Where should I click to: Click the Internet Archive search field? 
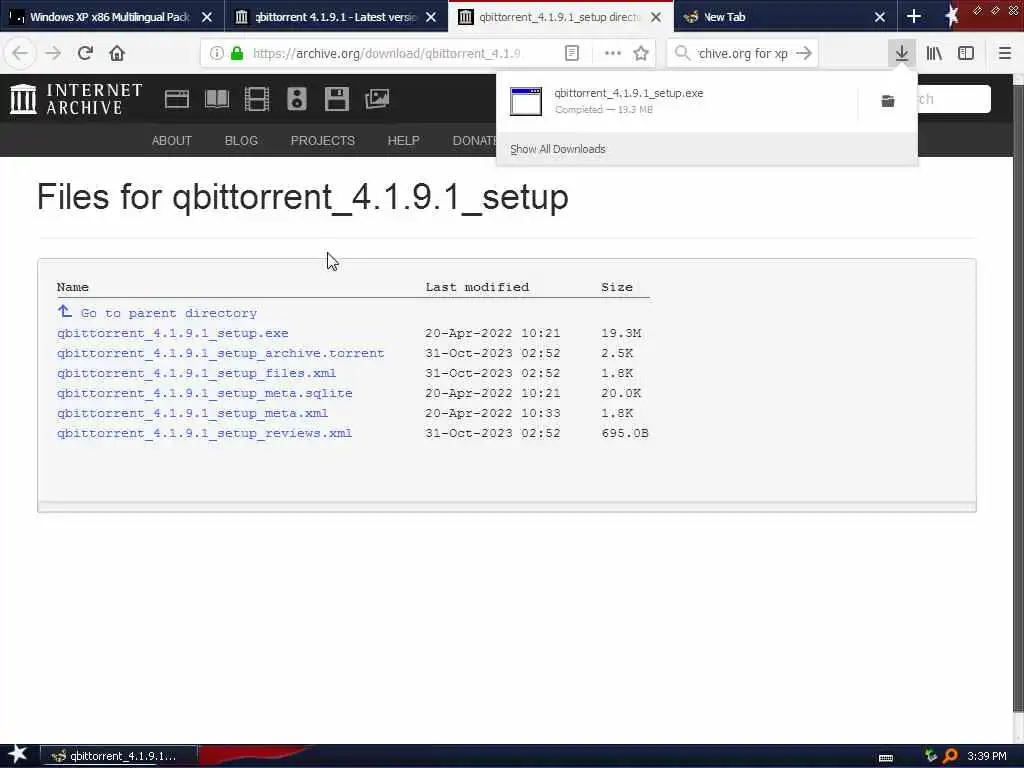(x=953, y=99)
